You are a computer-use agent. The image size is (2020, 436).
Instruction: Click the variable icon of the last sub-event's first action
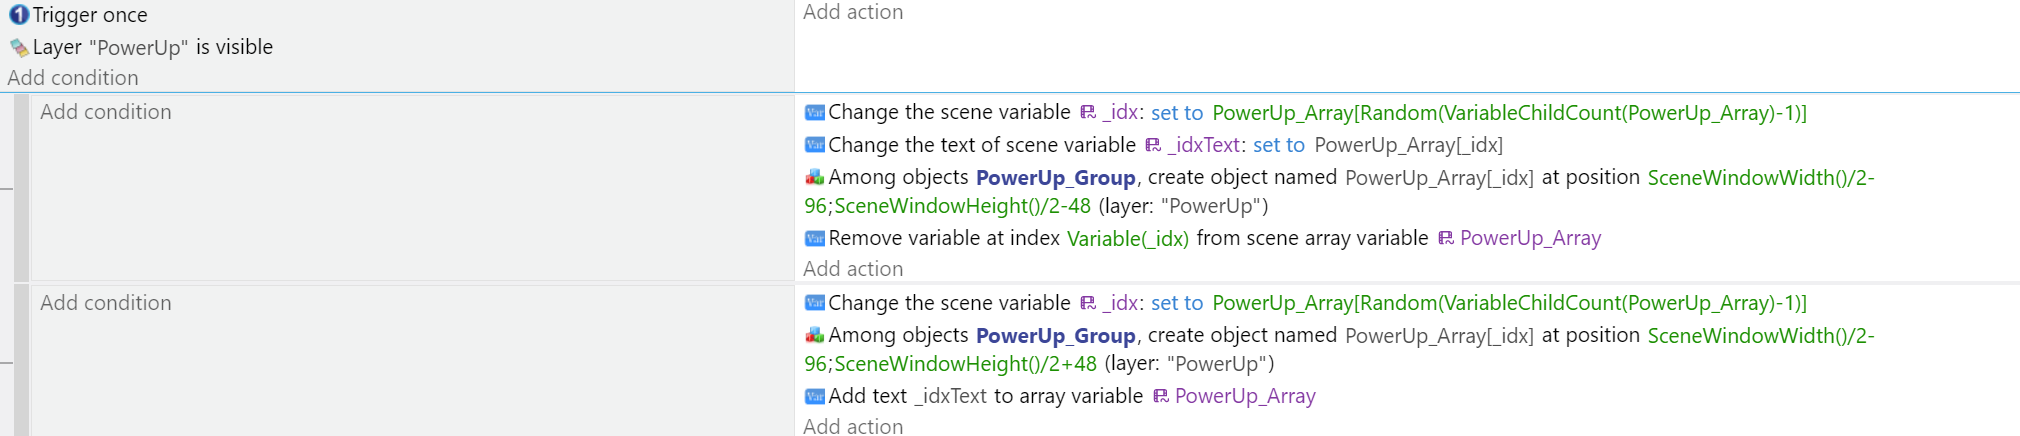(814, 303)
